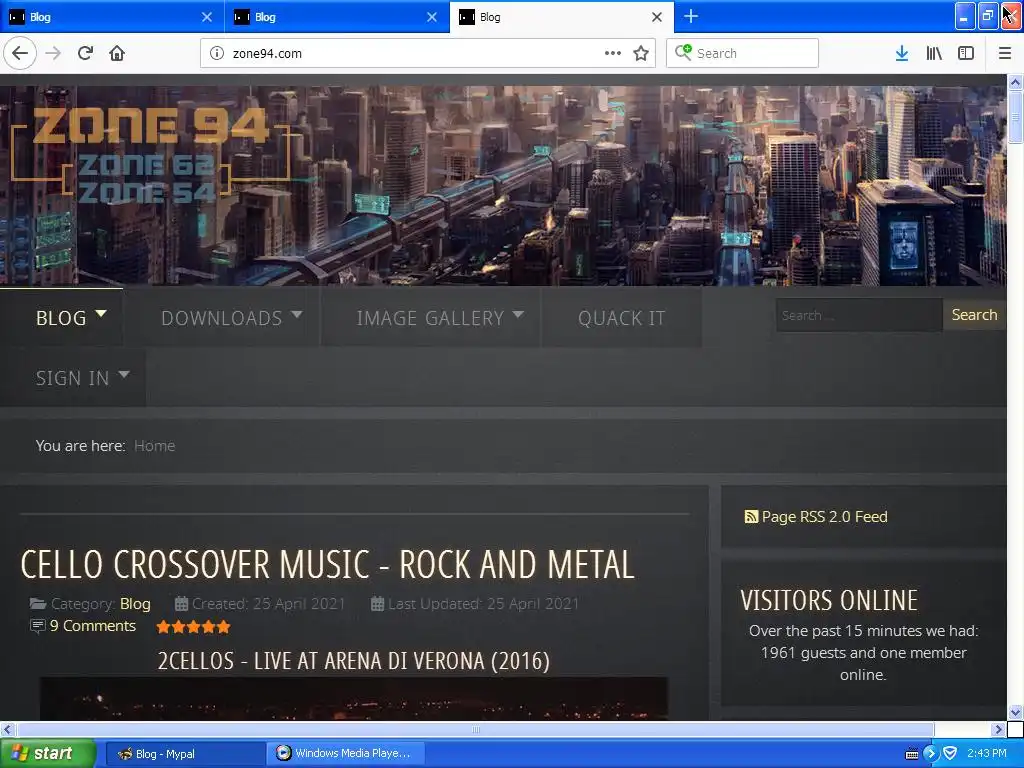Open the Downloads arrow icon in the toolbar
Image resolution: width=1024 pixels, height=768 pixels.
click(x=902, y=53)
